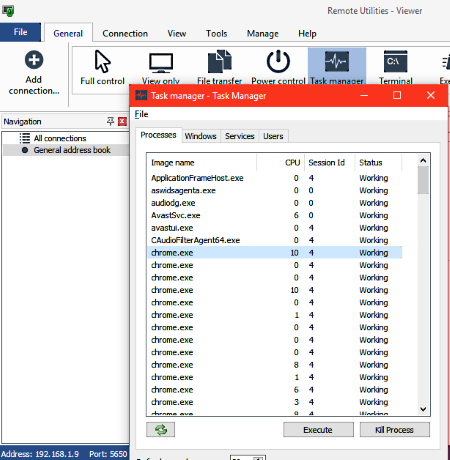Viewport: 450px width, 460px height.
Task: Click the process list scroll down arrow
Action: [423, 409]
